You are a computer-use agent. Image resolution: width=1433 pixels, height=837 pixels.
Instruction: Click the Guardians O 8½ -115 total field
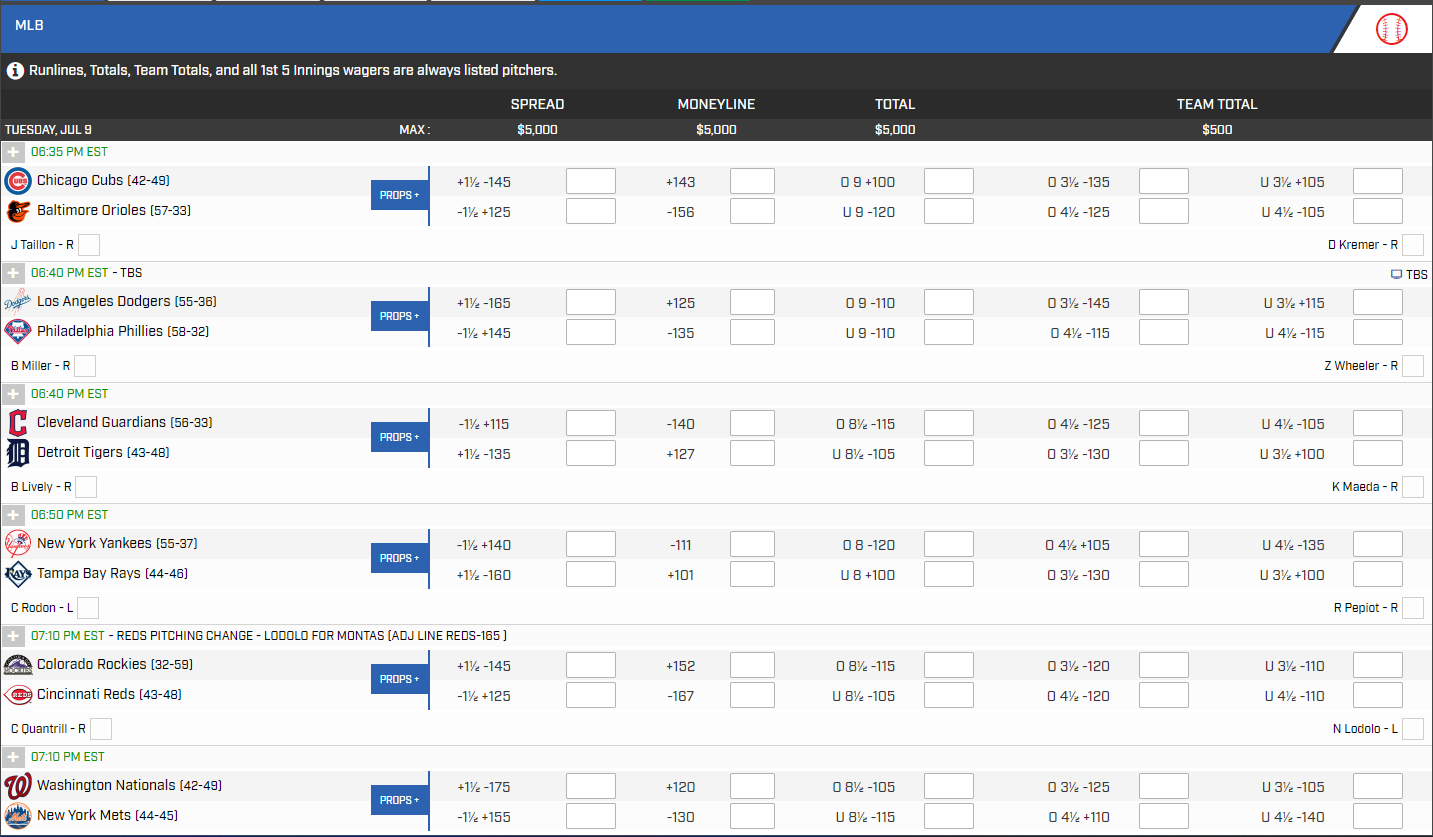949,423
